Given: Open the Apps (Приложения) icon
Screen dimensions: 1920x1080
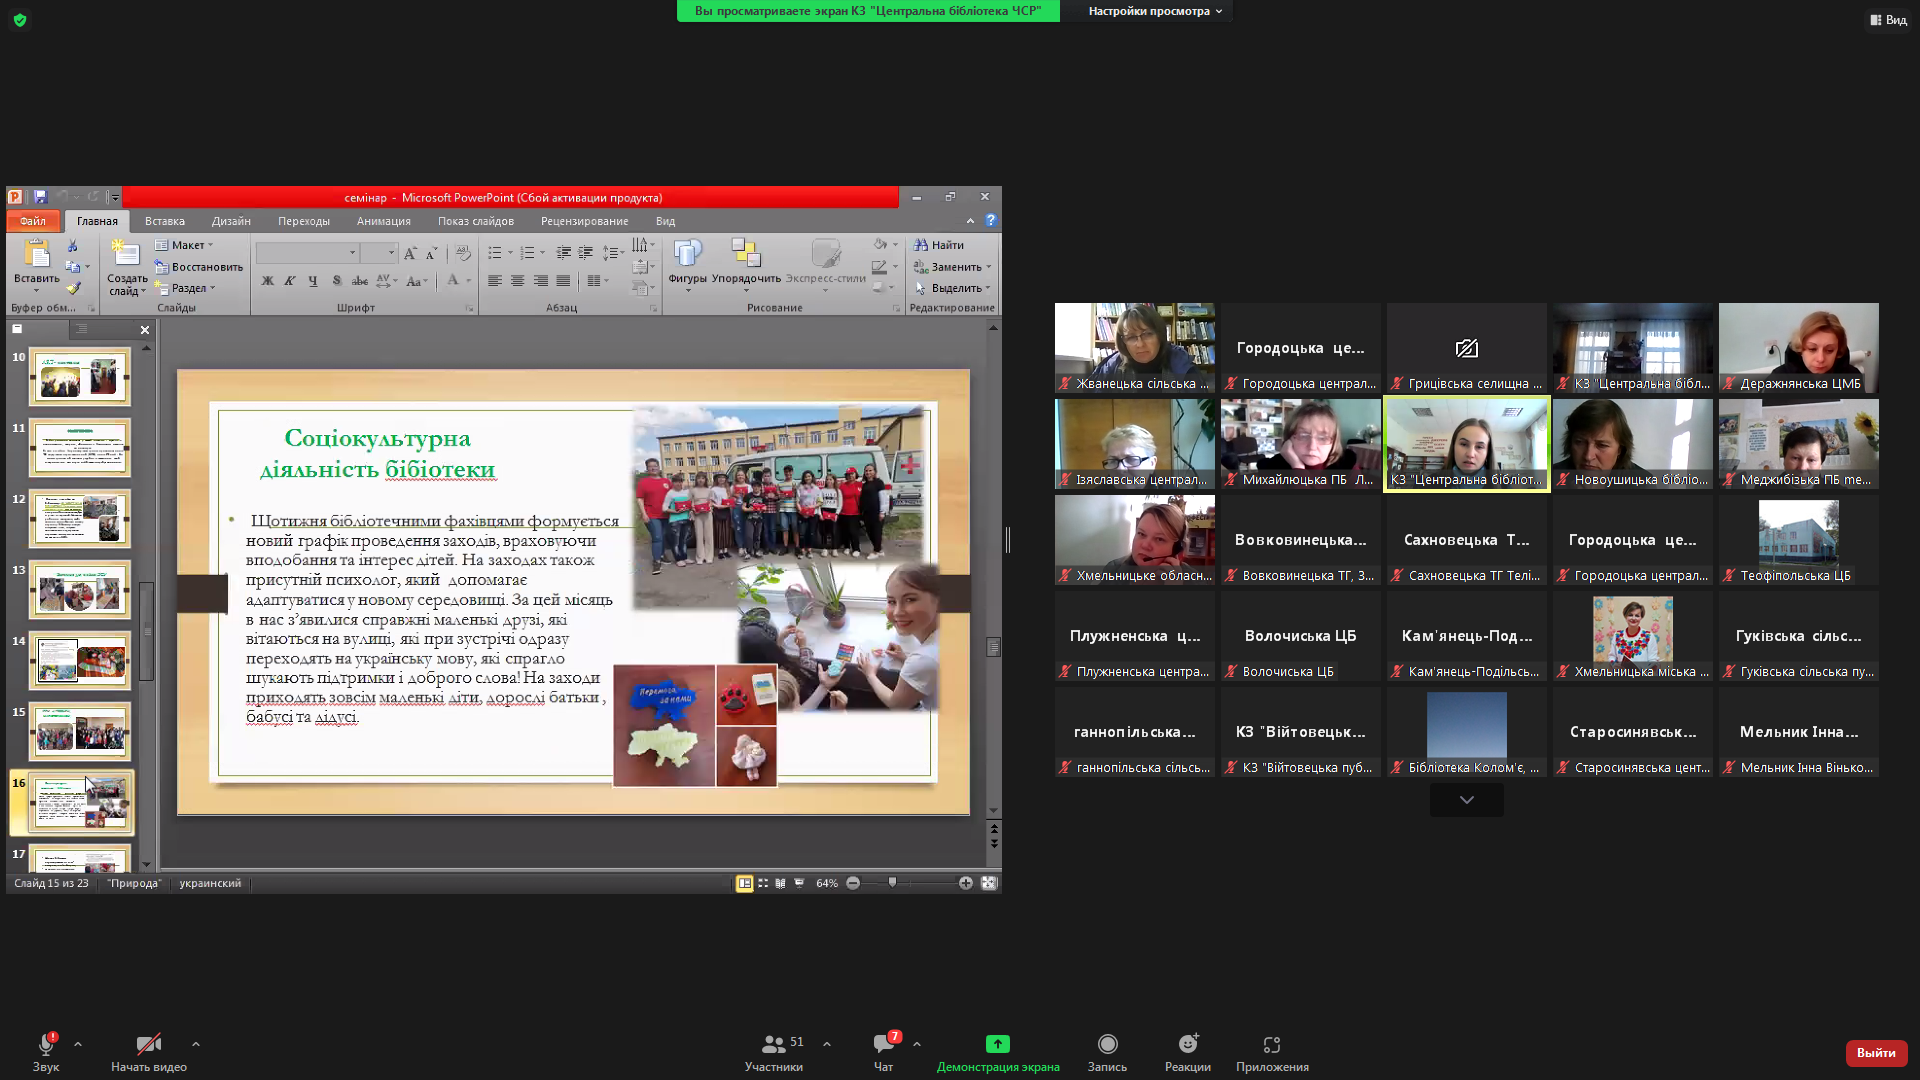Looking at the screenshot, I should point(1271,1045).
